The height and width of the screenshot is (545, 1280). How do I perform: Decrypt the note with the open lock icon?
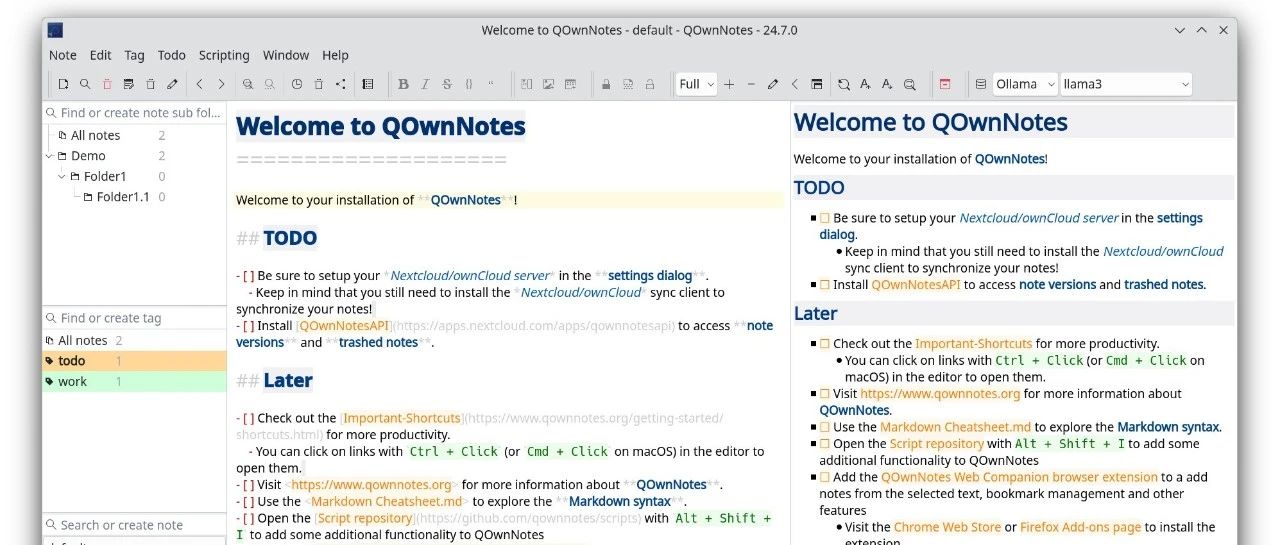point(650,84)
